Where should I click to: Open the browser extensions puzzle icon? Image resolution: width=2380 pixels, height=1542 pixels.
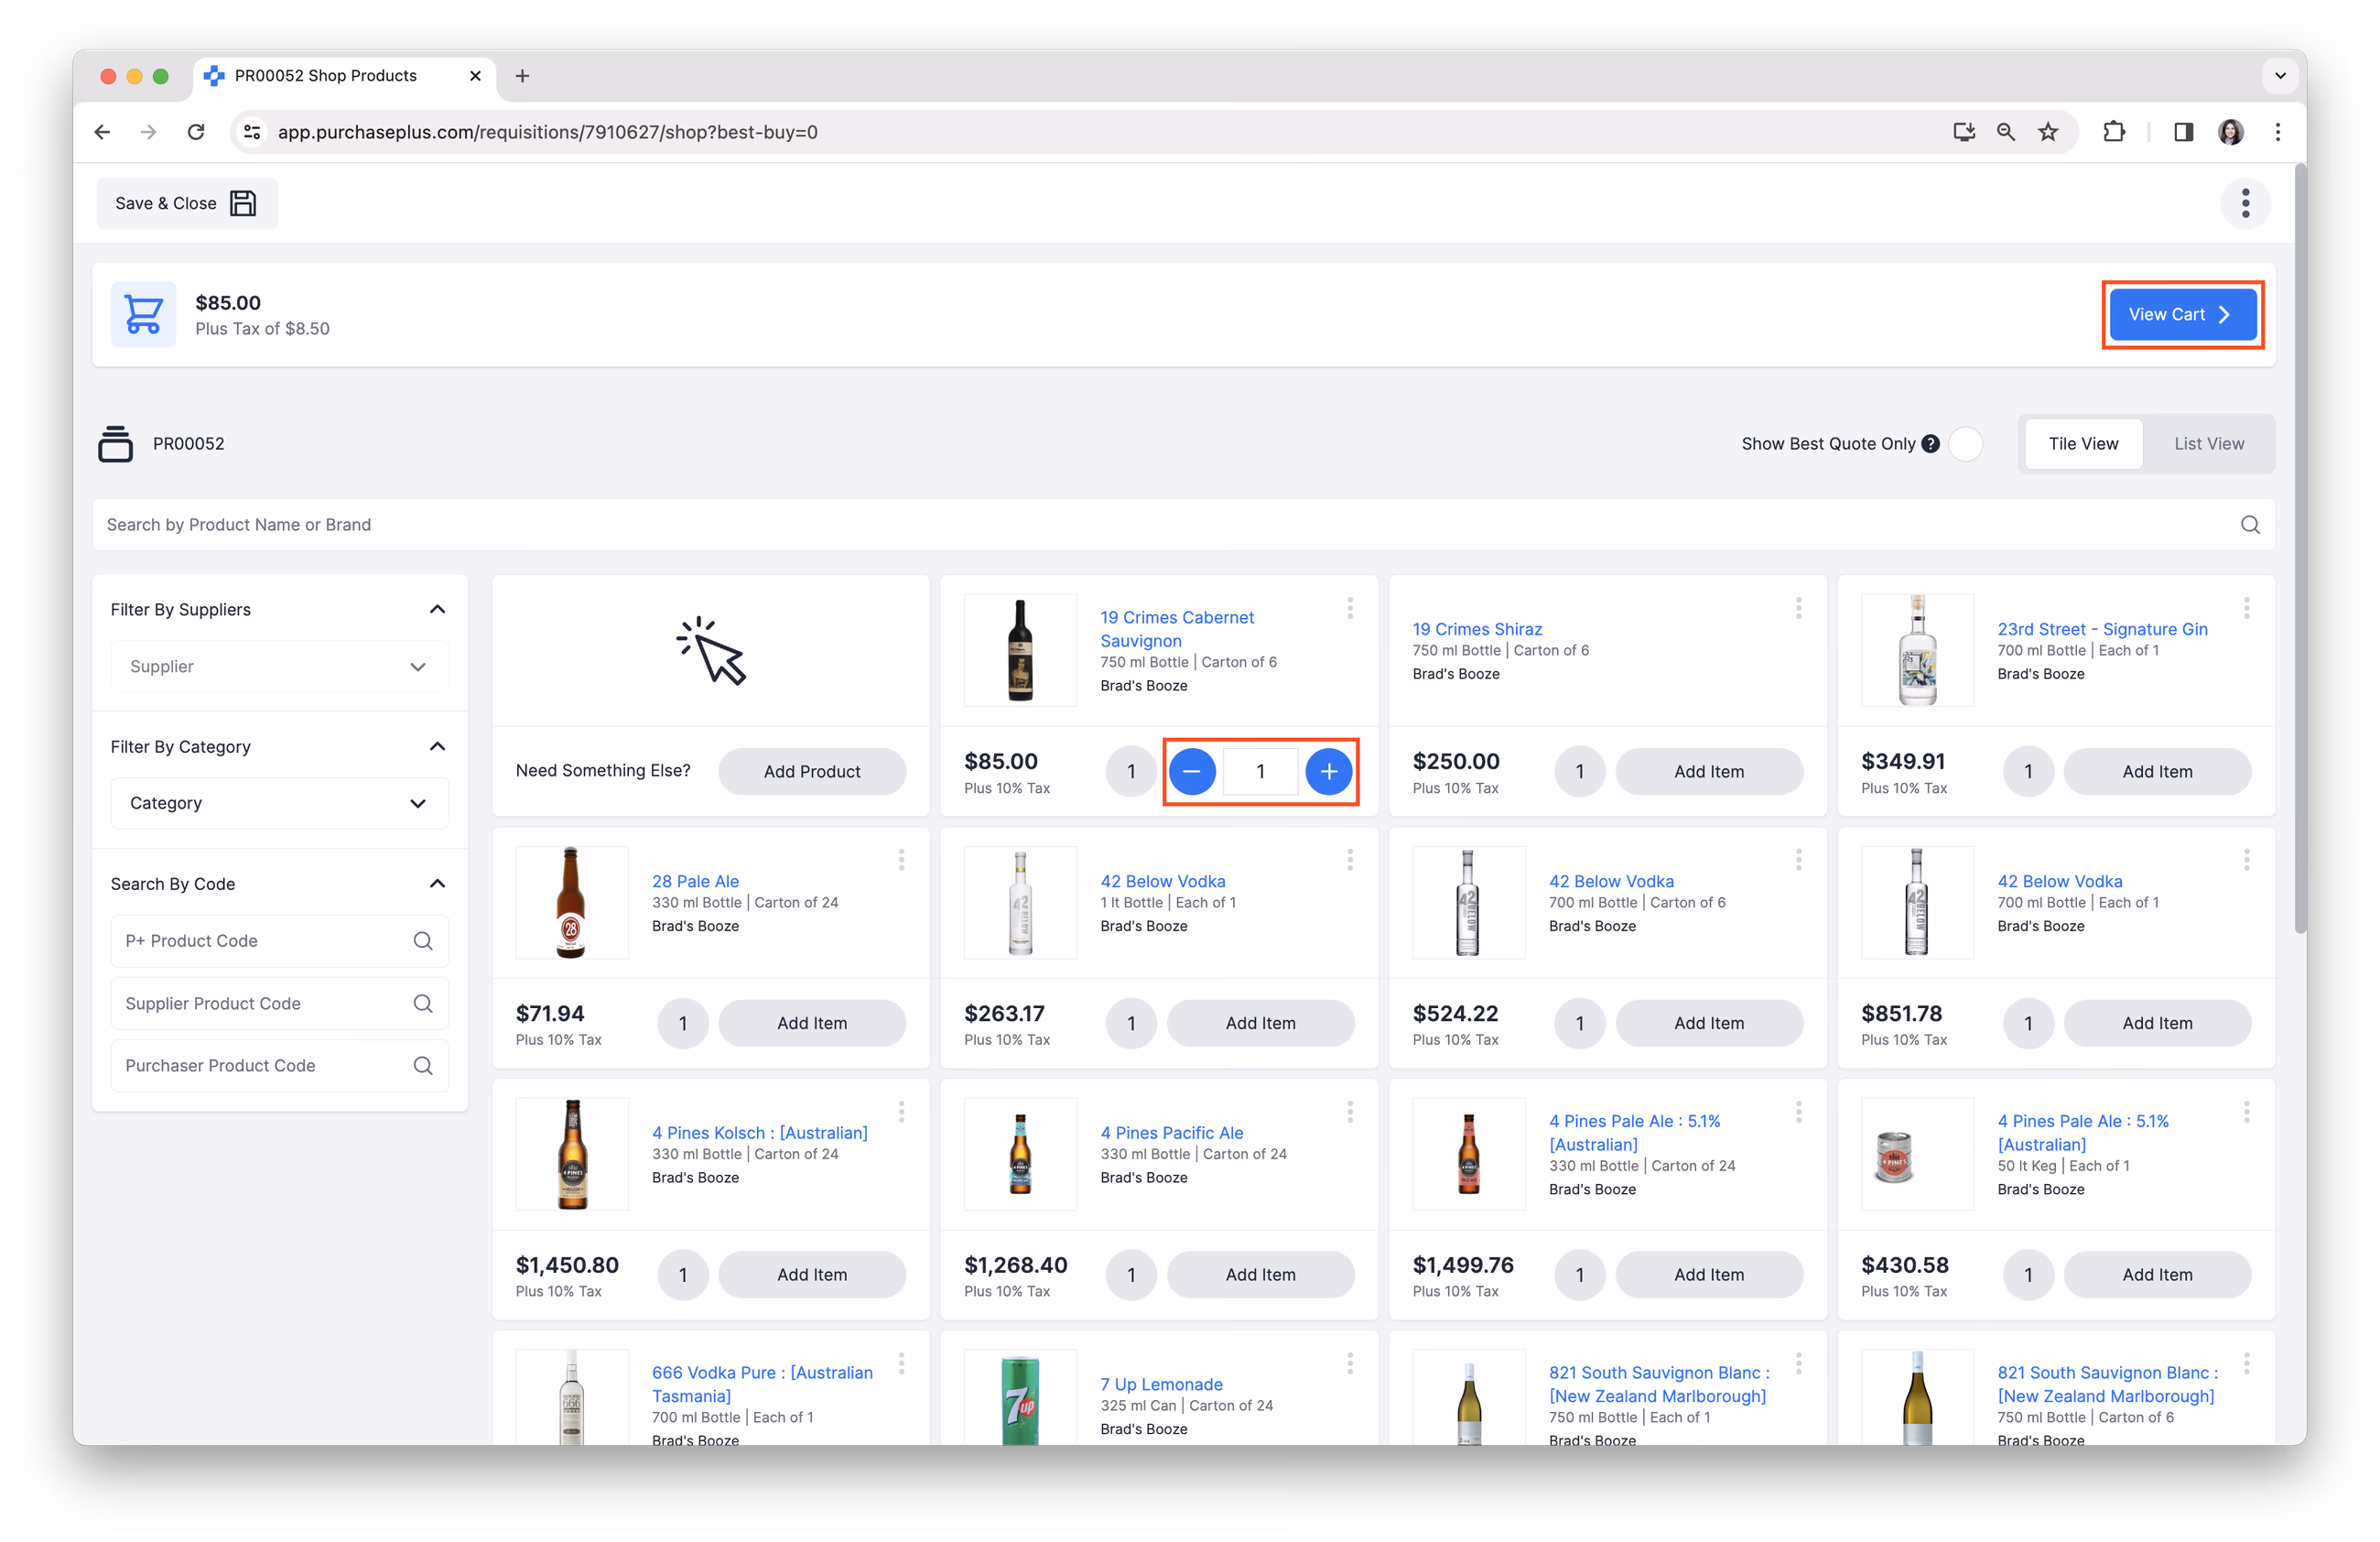[2113, 132]
